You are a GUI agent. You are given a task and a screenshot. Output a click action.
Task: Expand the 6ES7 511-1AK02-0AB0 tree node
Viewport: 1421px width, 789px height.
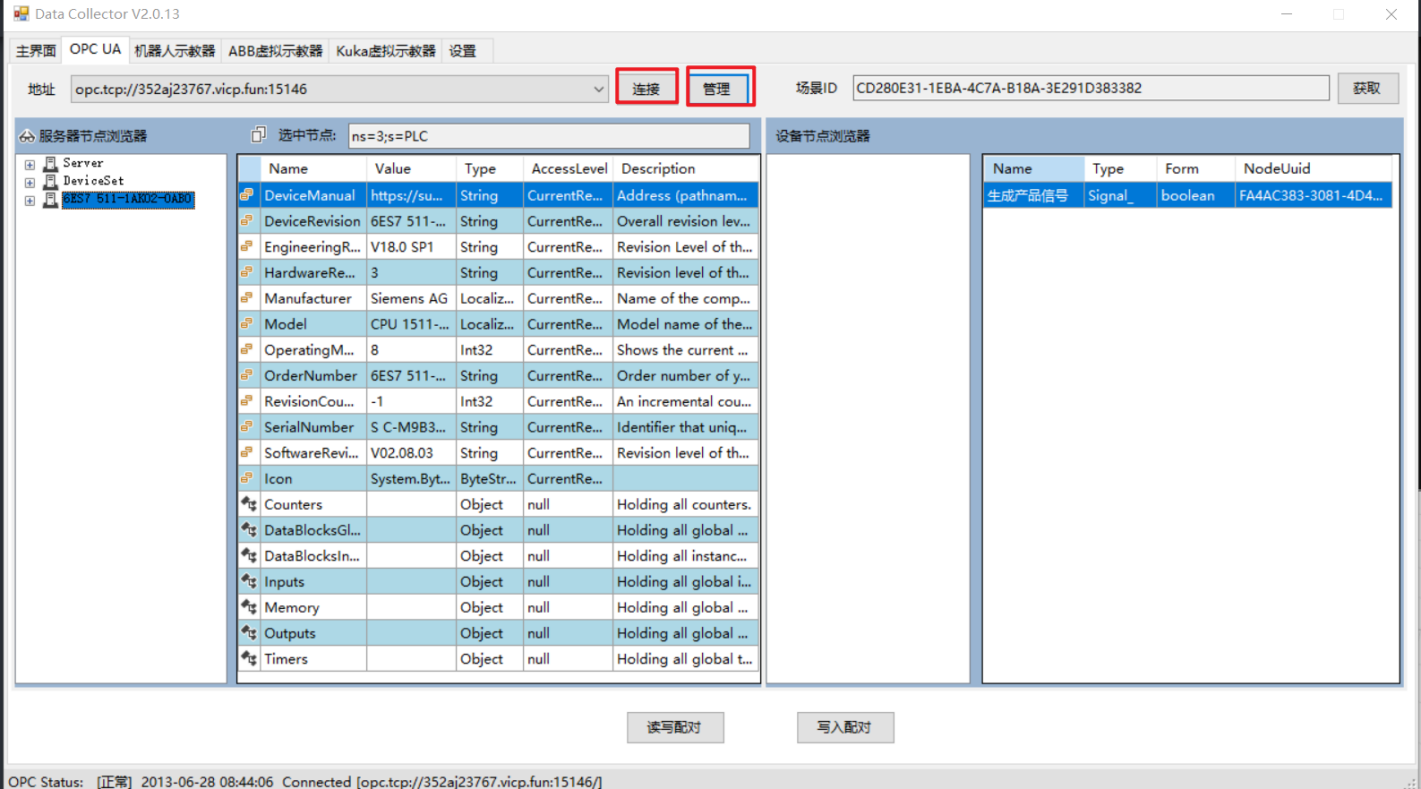tap(30, 201)
